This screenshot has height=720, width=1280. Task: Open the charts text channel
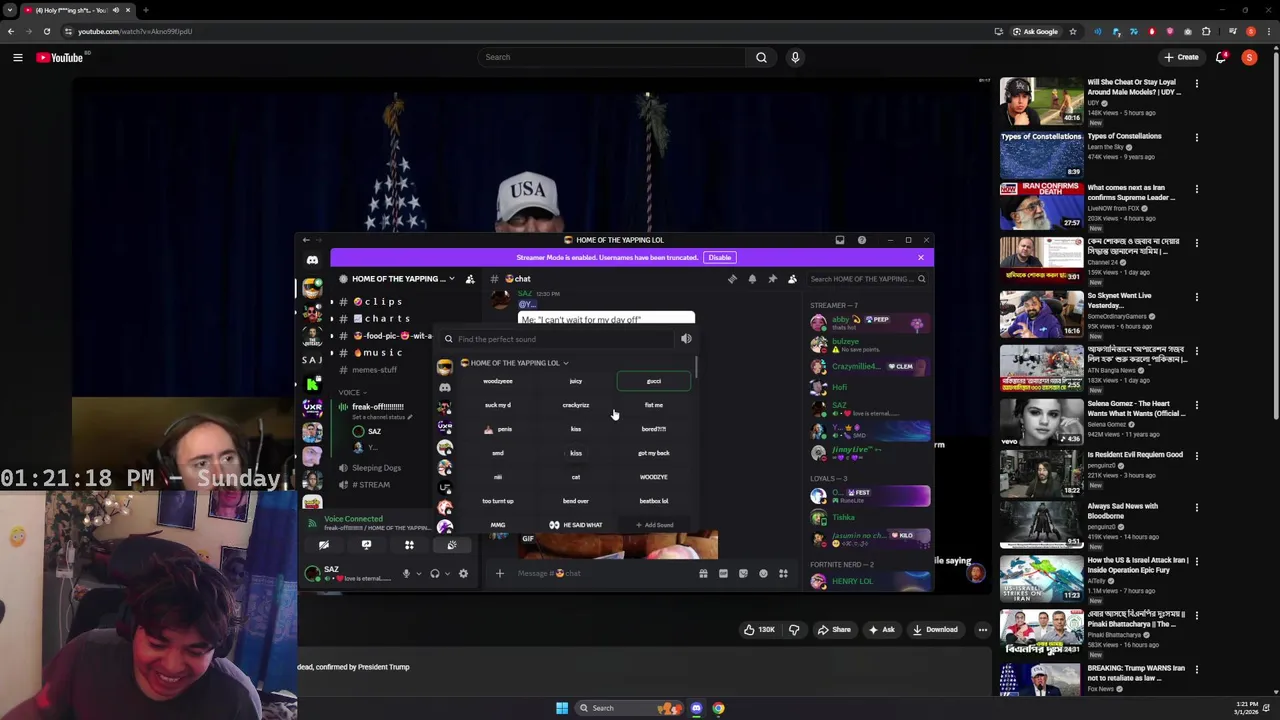[384, 319]
